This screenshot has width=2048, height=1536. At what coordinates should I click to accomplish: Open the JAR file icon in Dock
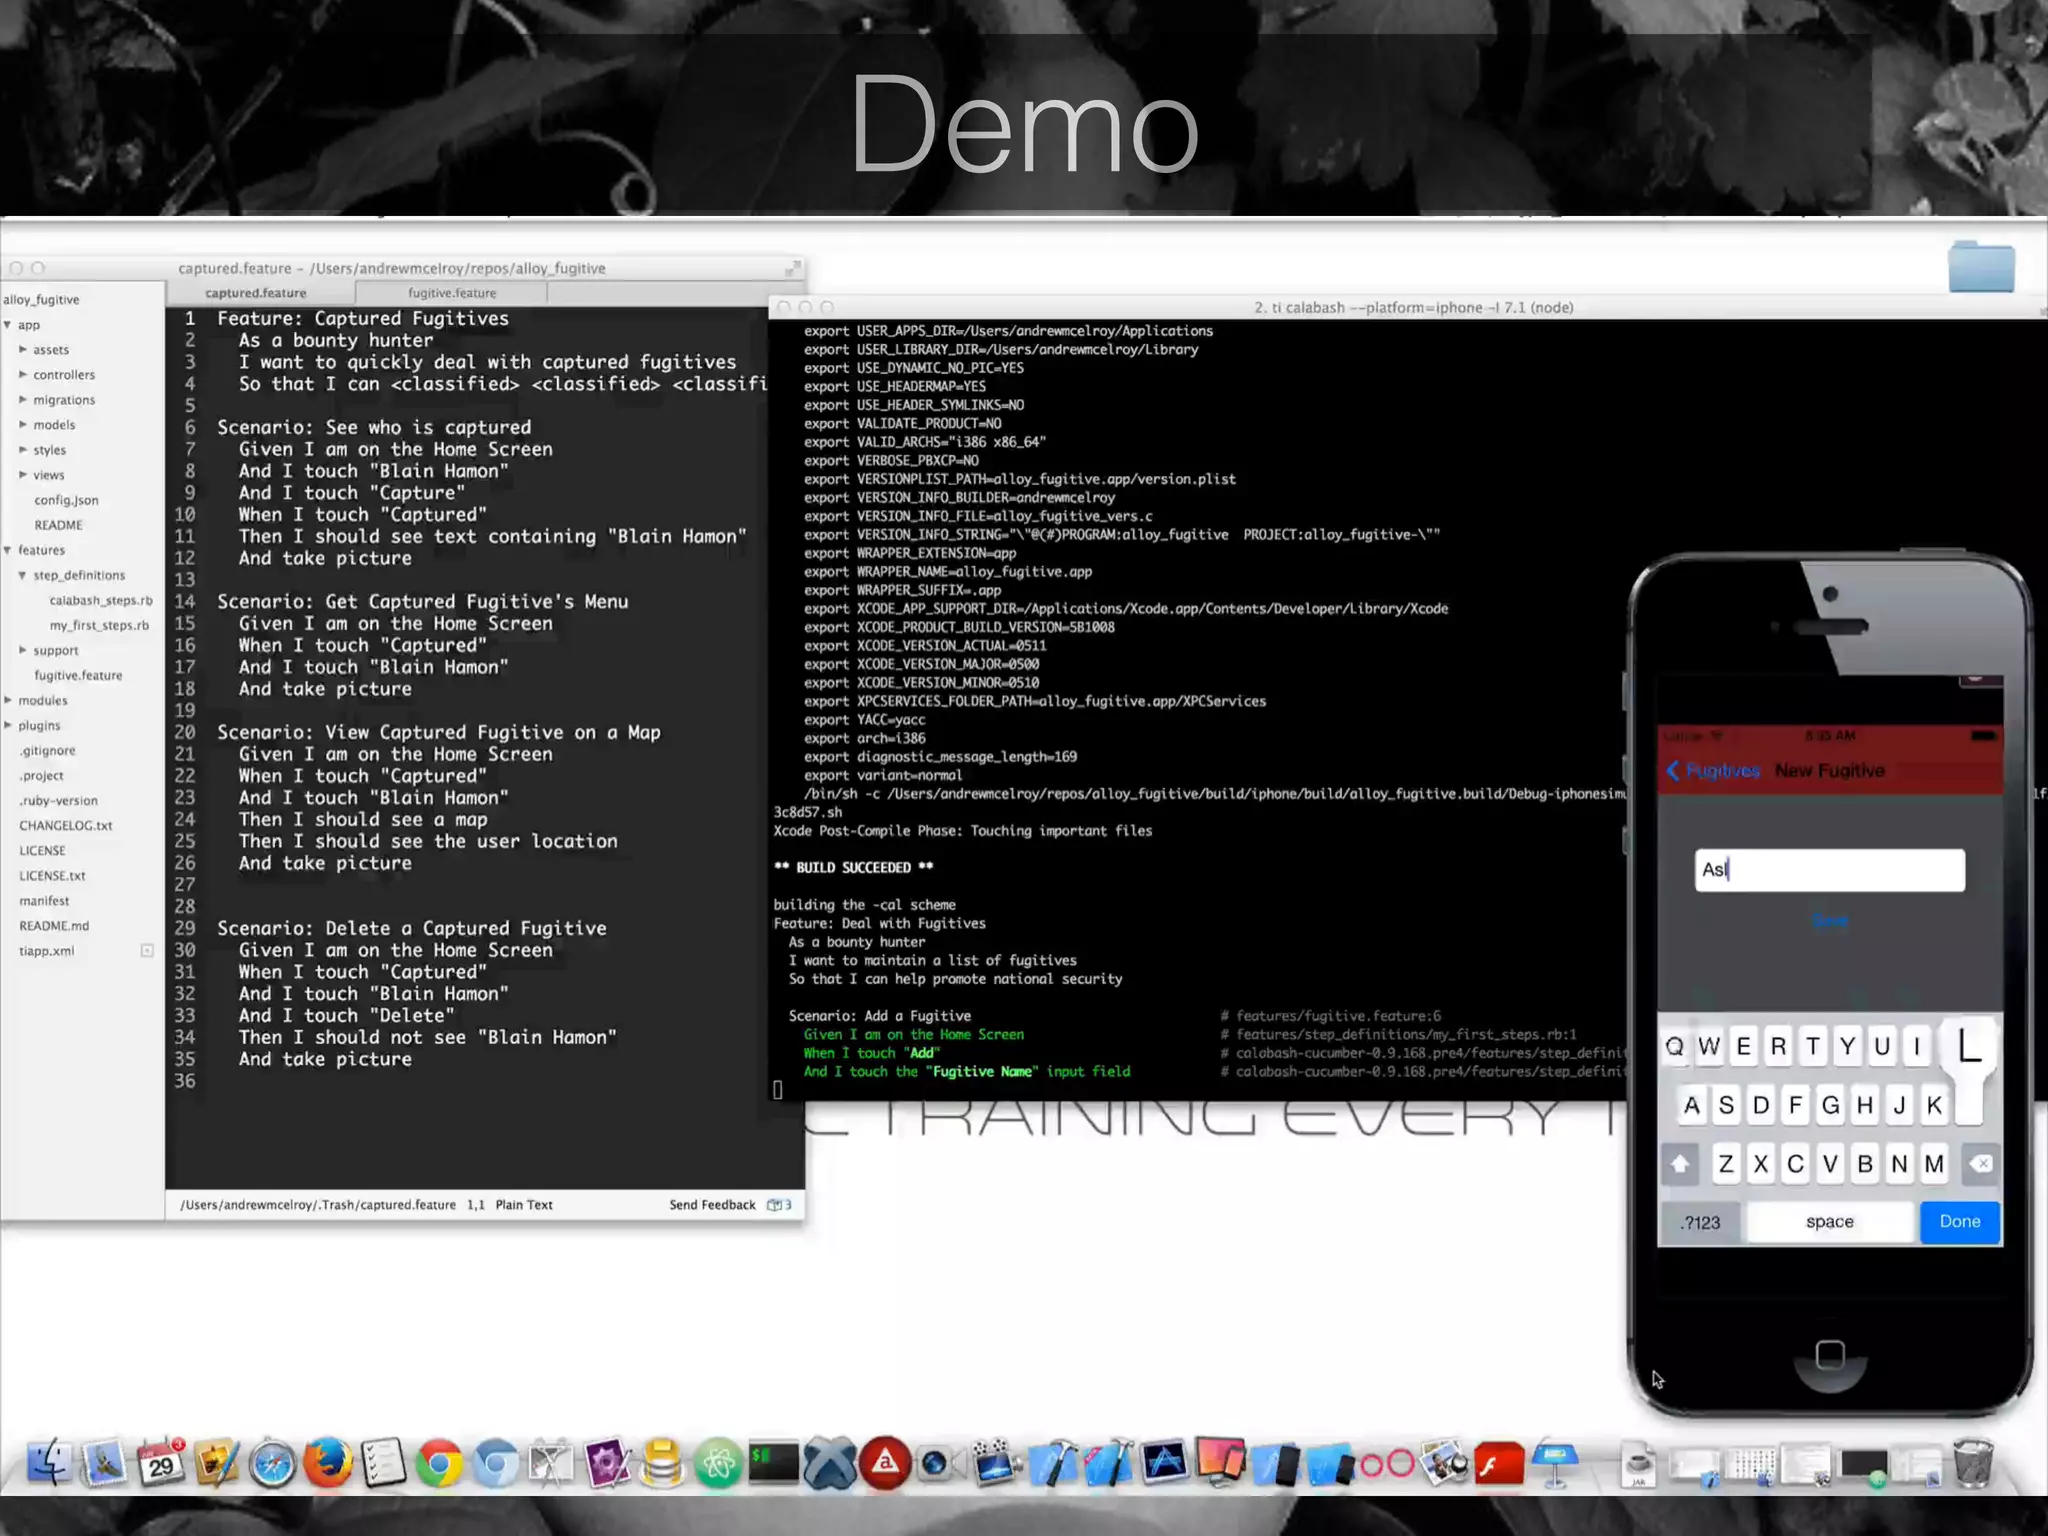pos(1638,1465)
